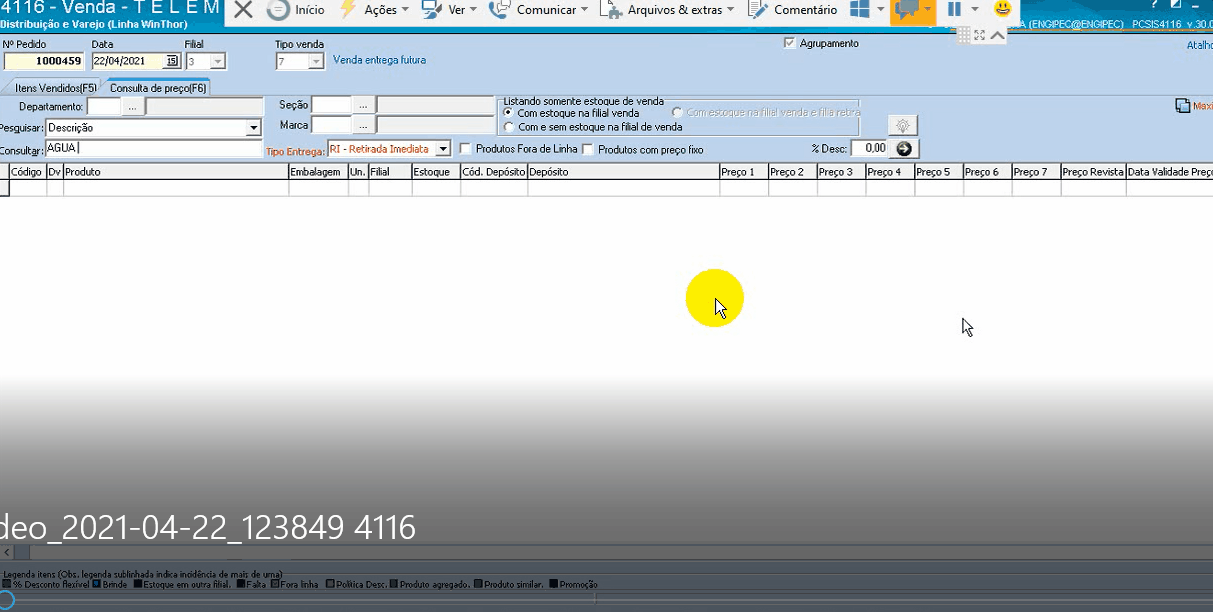The image size is (1213, 612).
Task: Click the Preço 1 column header
Action: click(x=743, y=172)
